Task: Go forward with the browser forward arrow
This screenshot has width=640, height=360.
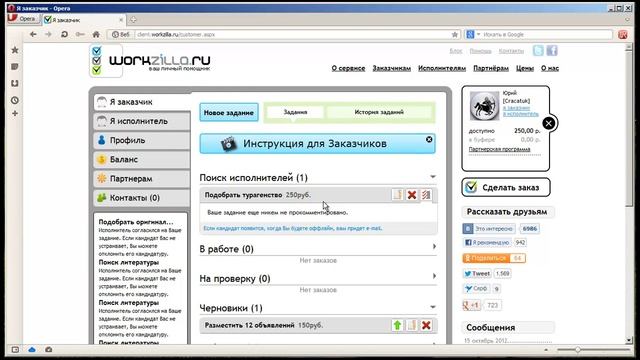Action: (x=48, y=34)
